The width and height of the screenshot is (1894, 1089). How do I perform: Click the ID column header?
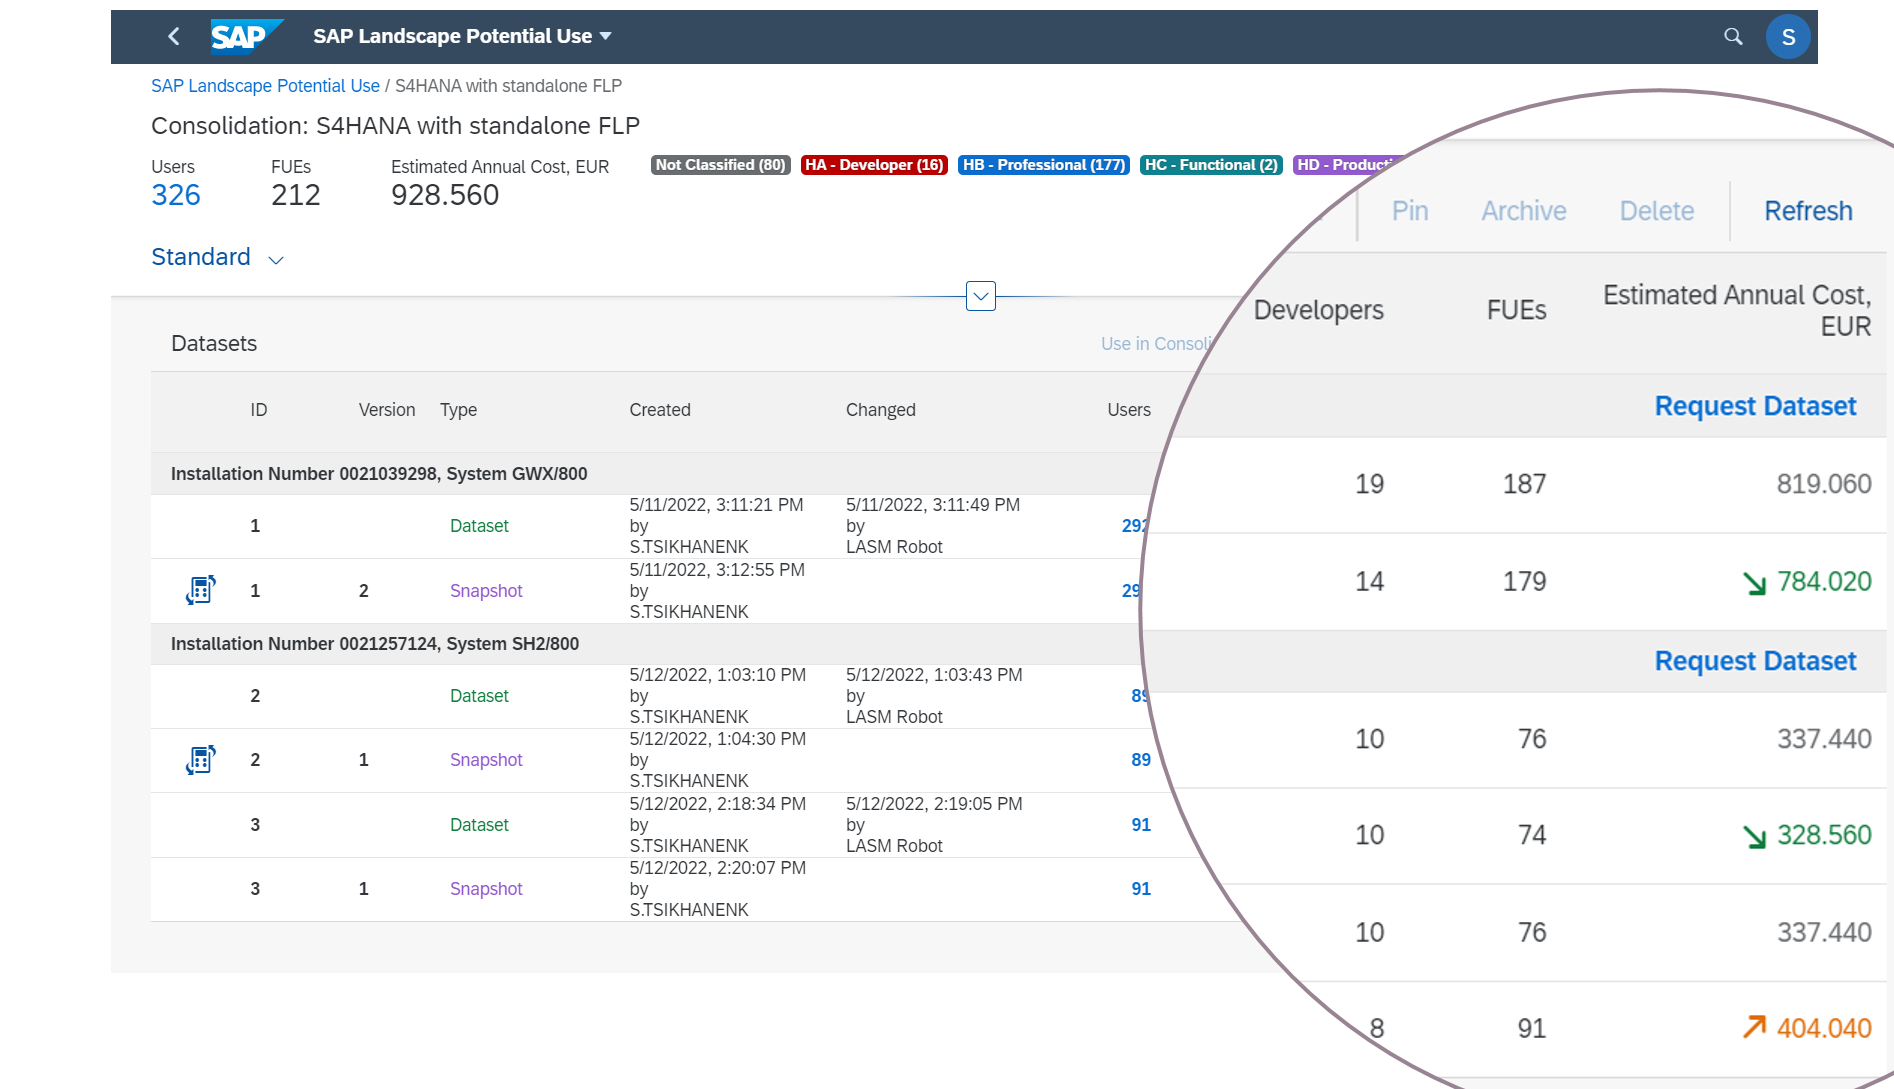[259, 410]
